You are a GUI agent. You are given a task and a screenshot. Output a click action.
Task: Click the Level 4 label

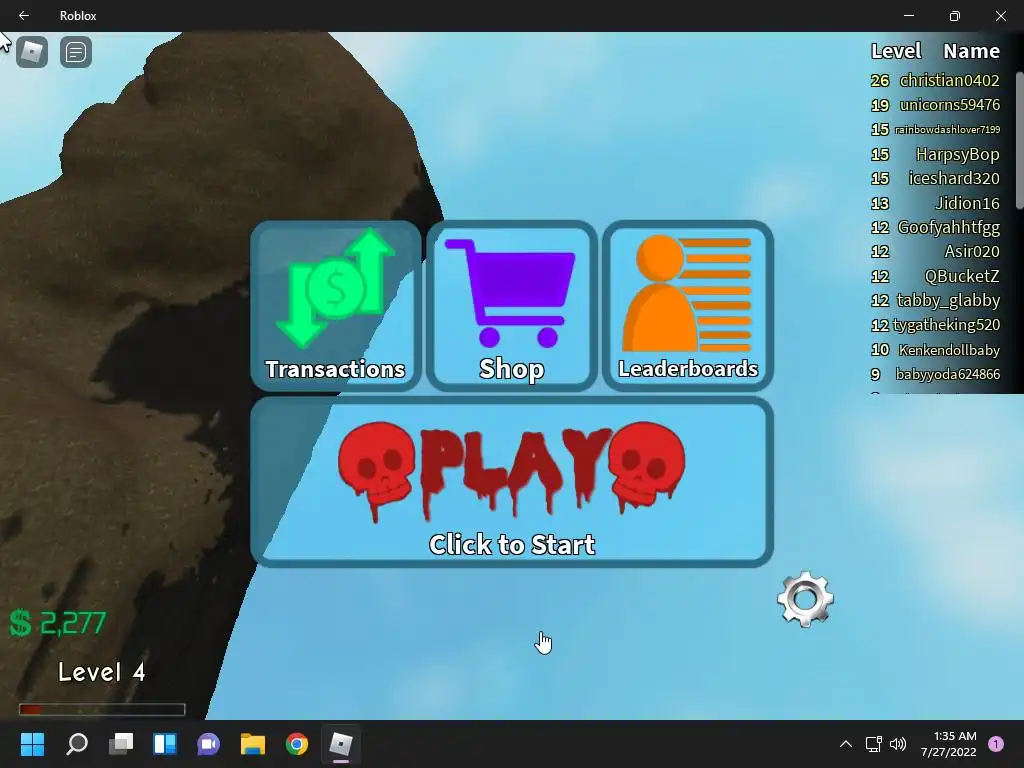(102, 672)
